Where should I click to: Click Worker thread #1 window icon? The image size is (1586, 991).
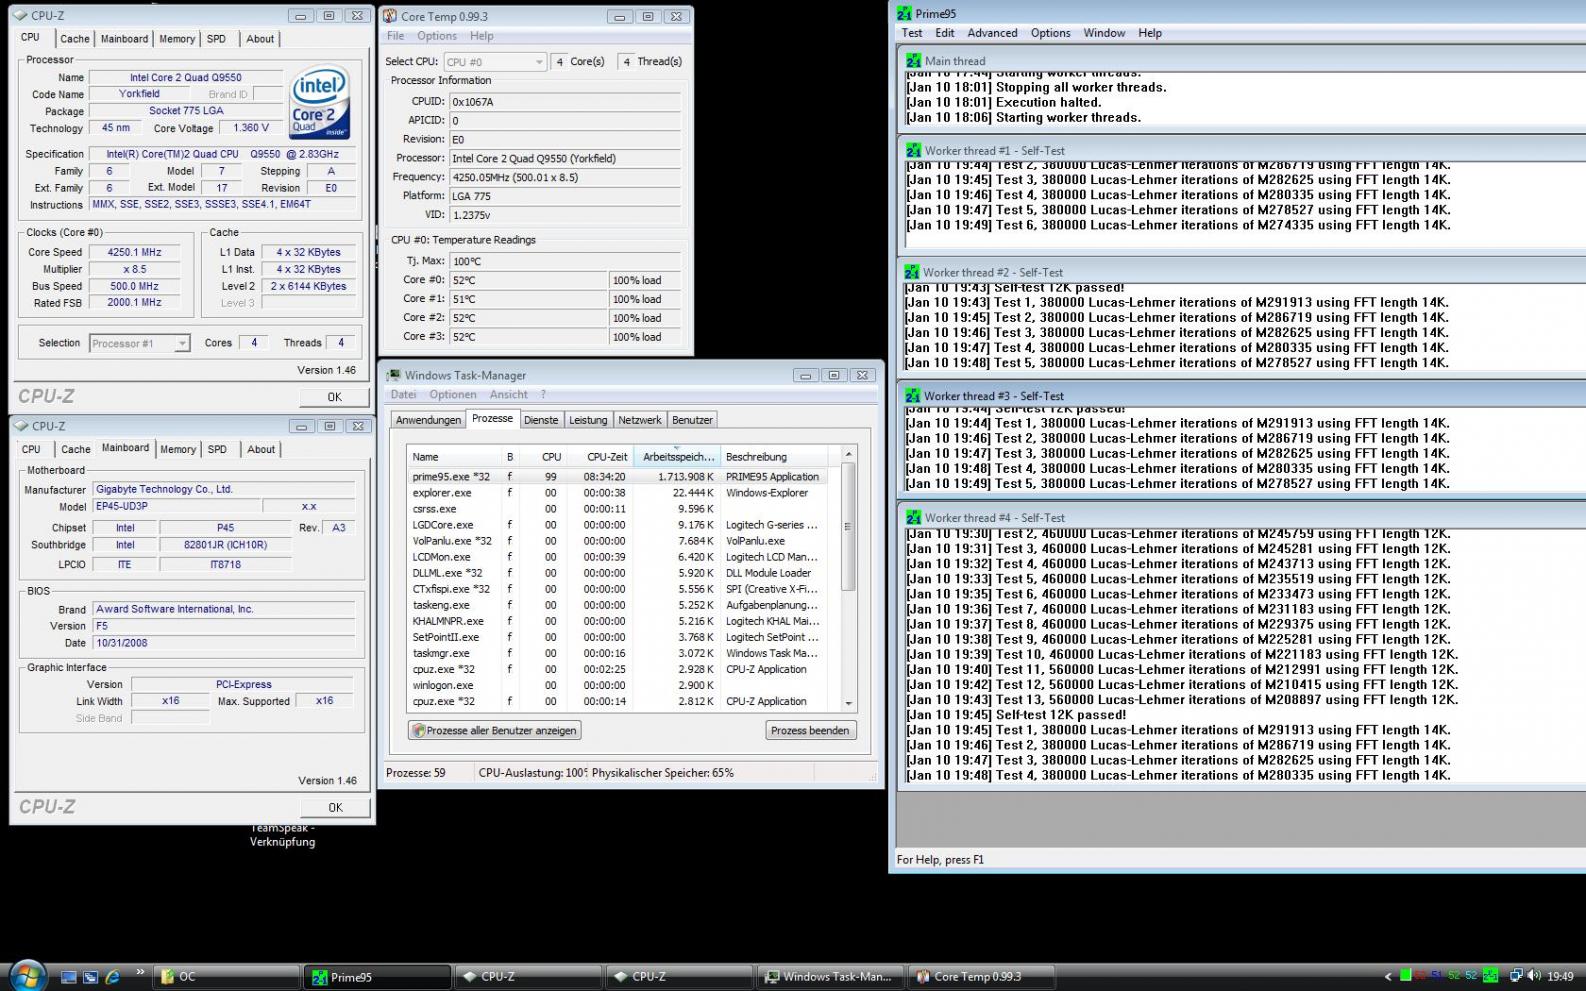click(913, 151)
